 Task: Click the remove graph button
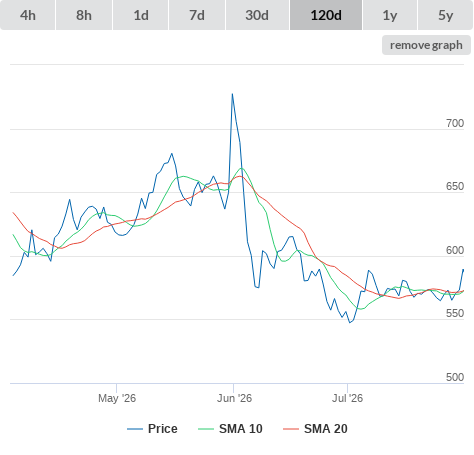click(x=426, y=45)
